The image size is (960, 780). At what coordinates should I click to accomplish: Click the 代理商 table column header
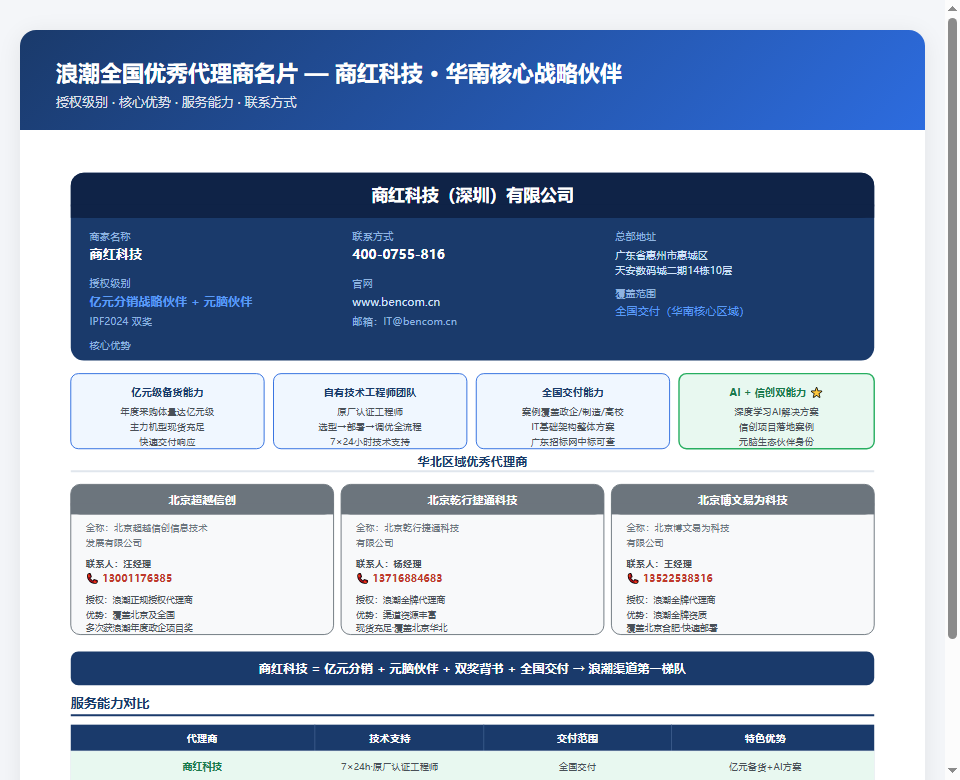coord(193,738)
